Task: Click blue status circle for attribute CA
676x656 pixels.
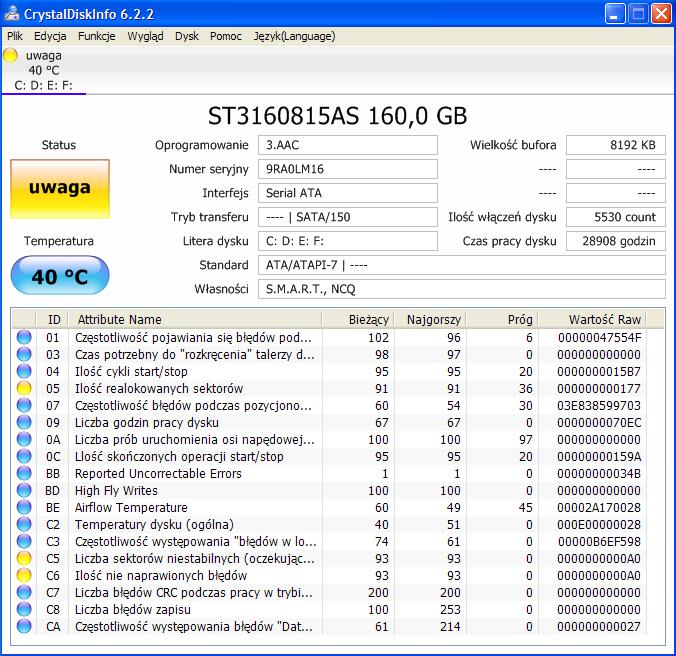Action: tap(24, 627)
